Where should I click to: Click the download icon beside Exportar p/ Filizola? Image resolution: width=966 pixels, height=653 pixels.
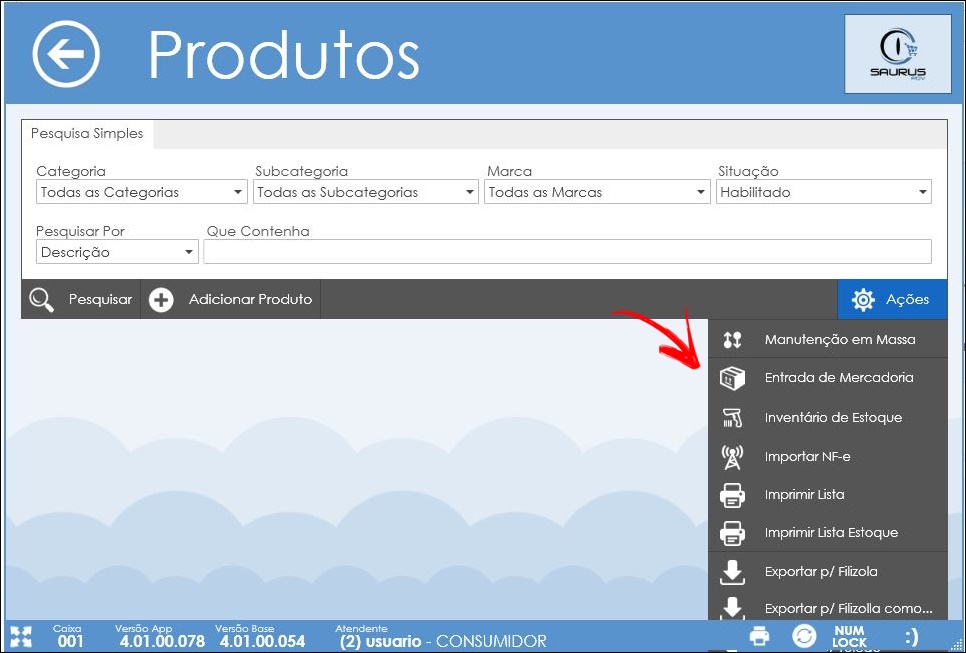[x=733, y=572]
